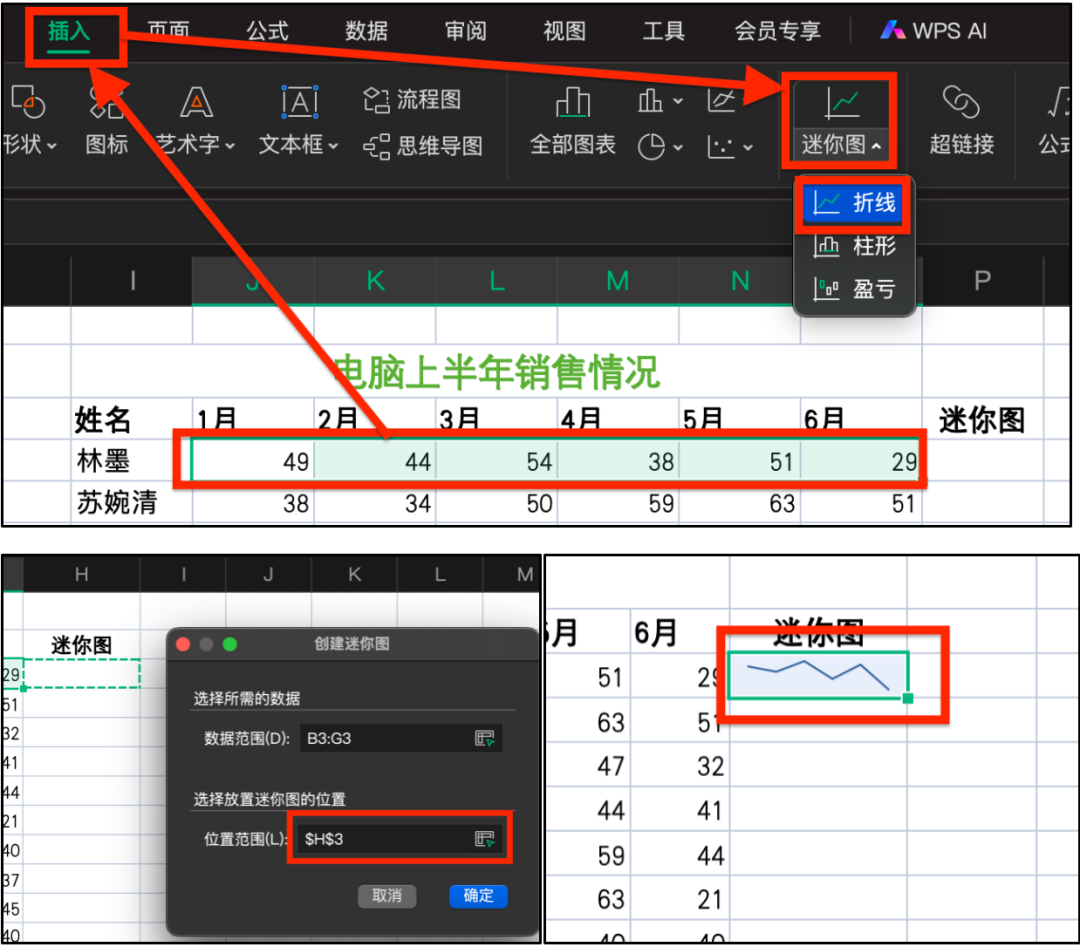The image size is (1080, 947).
Task: Confirm the sparkline dialog with 确定
Action: pyautogui.click(x=478, y=897)
